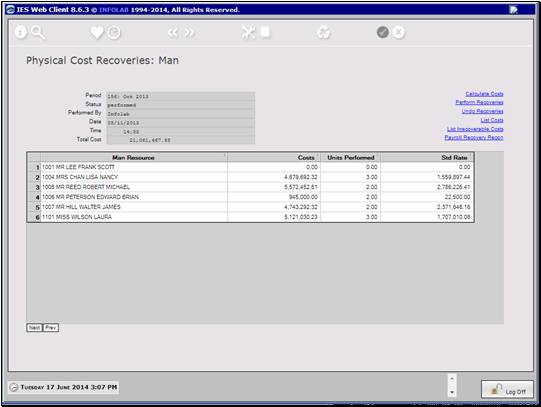The height and width of the screenshot is (407, 541).
Task: Click the recycle refresh icon
Action: pyautogui.click(x=324, y=33)
